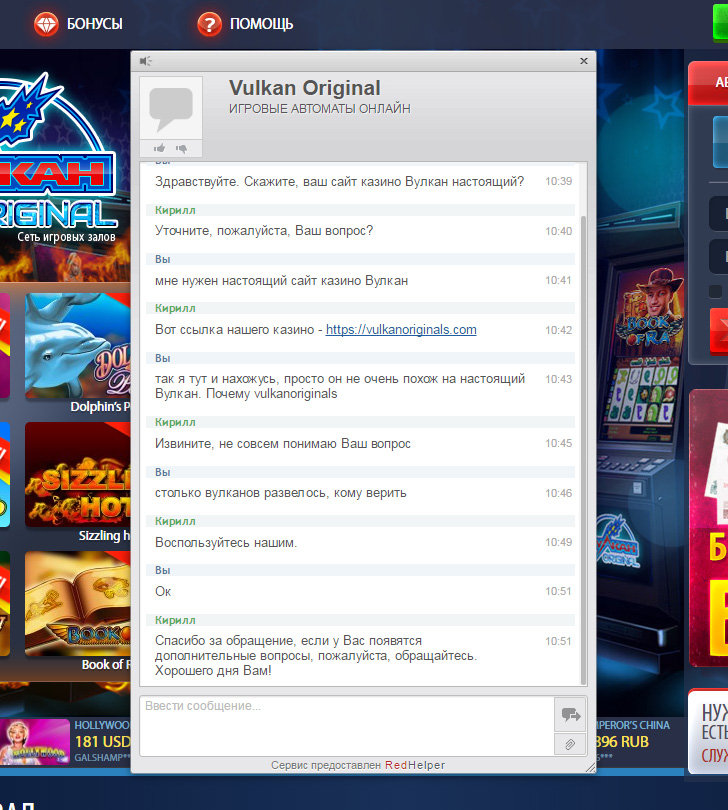The height and width of the screenshot is (810, 728).
Task: Open the vulkanoriginals.com link in chat
Action: pyautogui.click(x=401, y=330)
